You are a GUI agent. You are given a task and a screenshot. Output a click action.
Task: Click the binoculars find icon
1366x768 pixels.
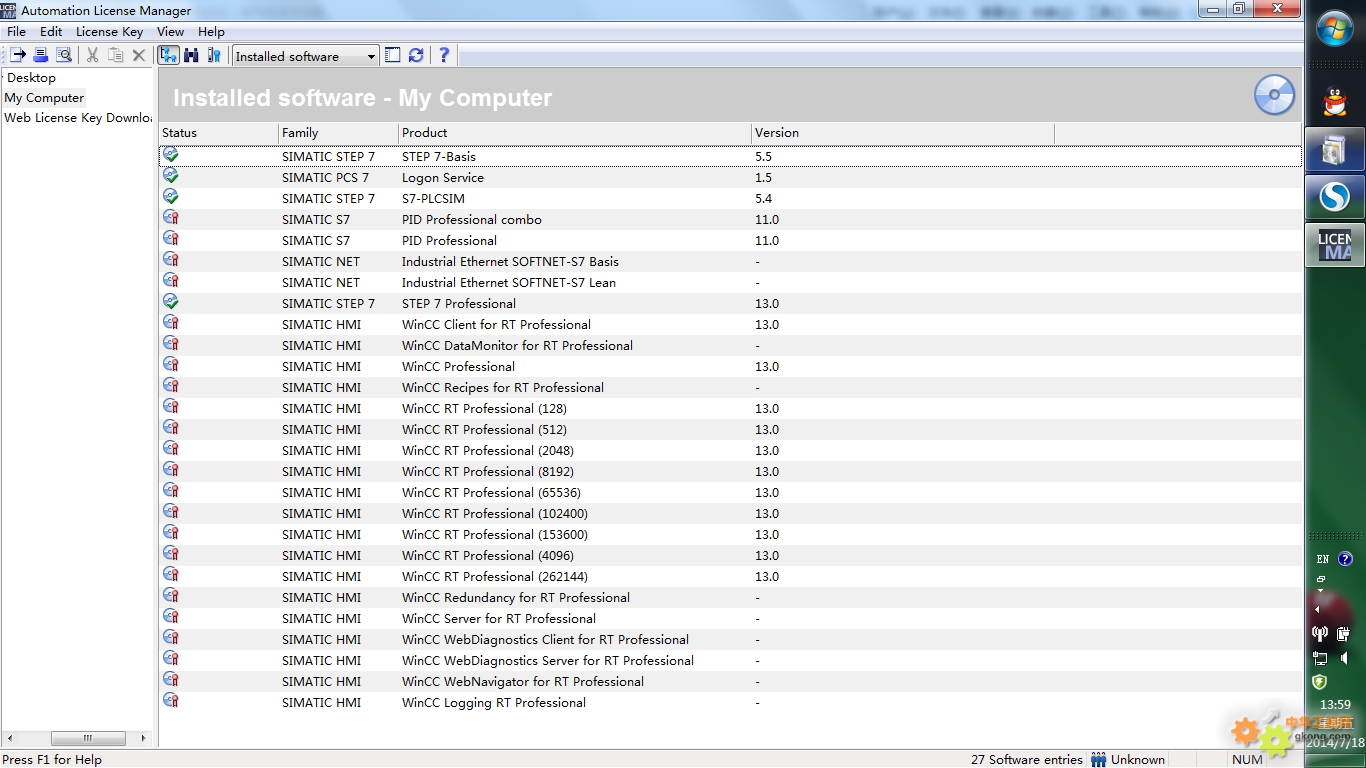coord(191,56)
